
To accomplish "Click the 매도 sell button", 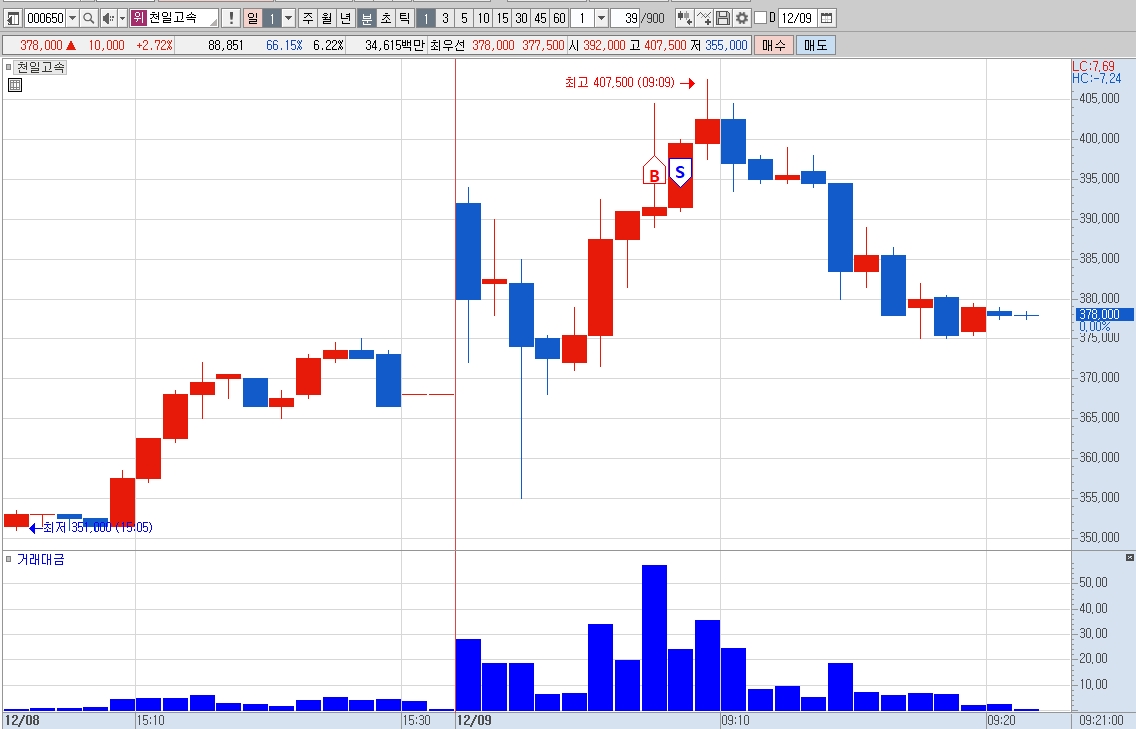I will pyautogui.click(x=816, y=46).
